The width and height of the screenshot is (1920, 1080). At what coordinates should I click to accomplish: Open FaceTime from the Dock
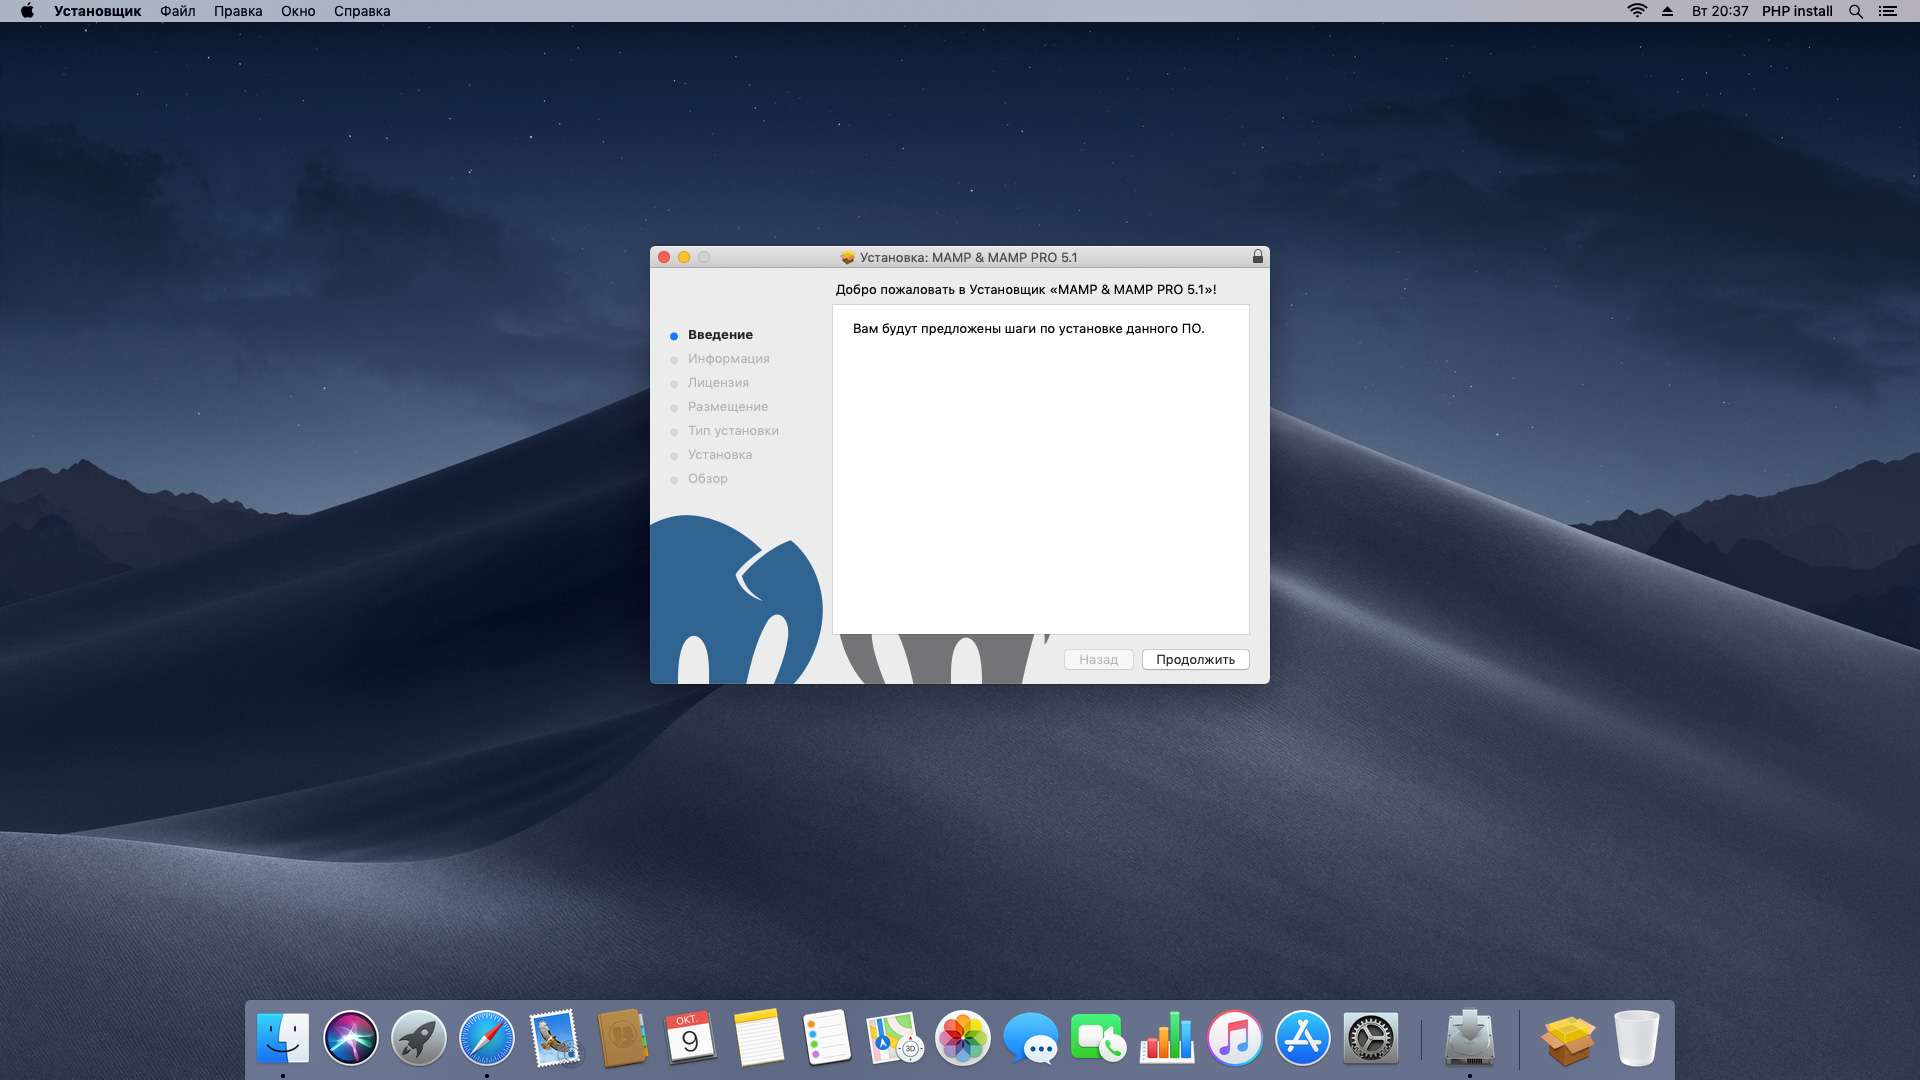1099,1038
